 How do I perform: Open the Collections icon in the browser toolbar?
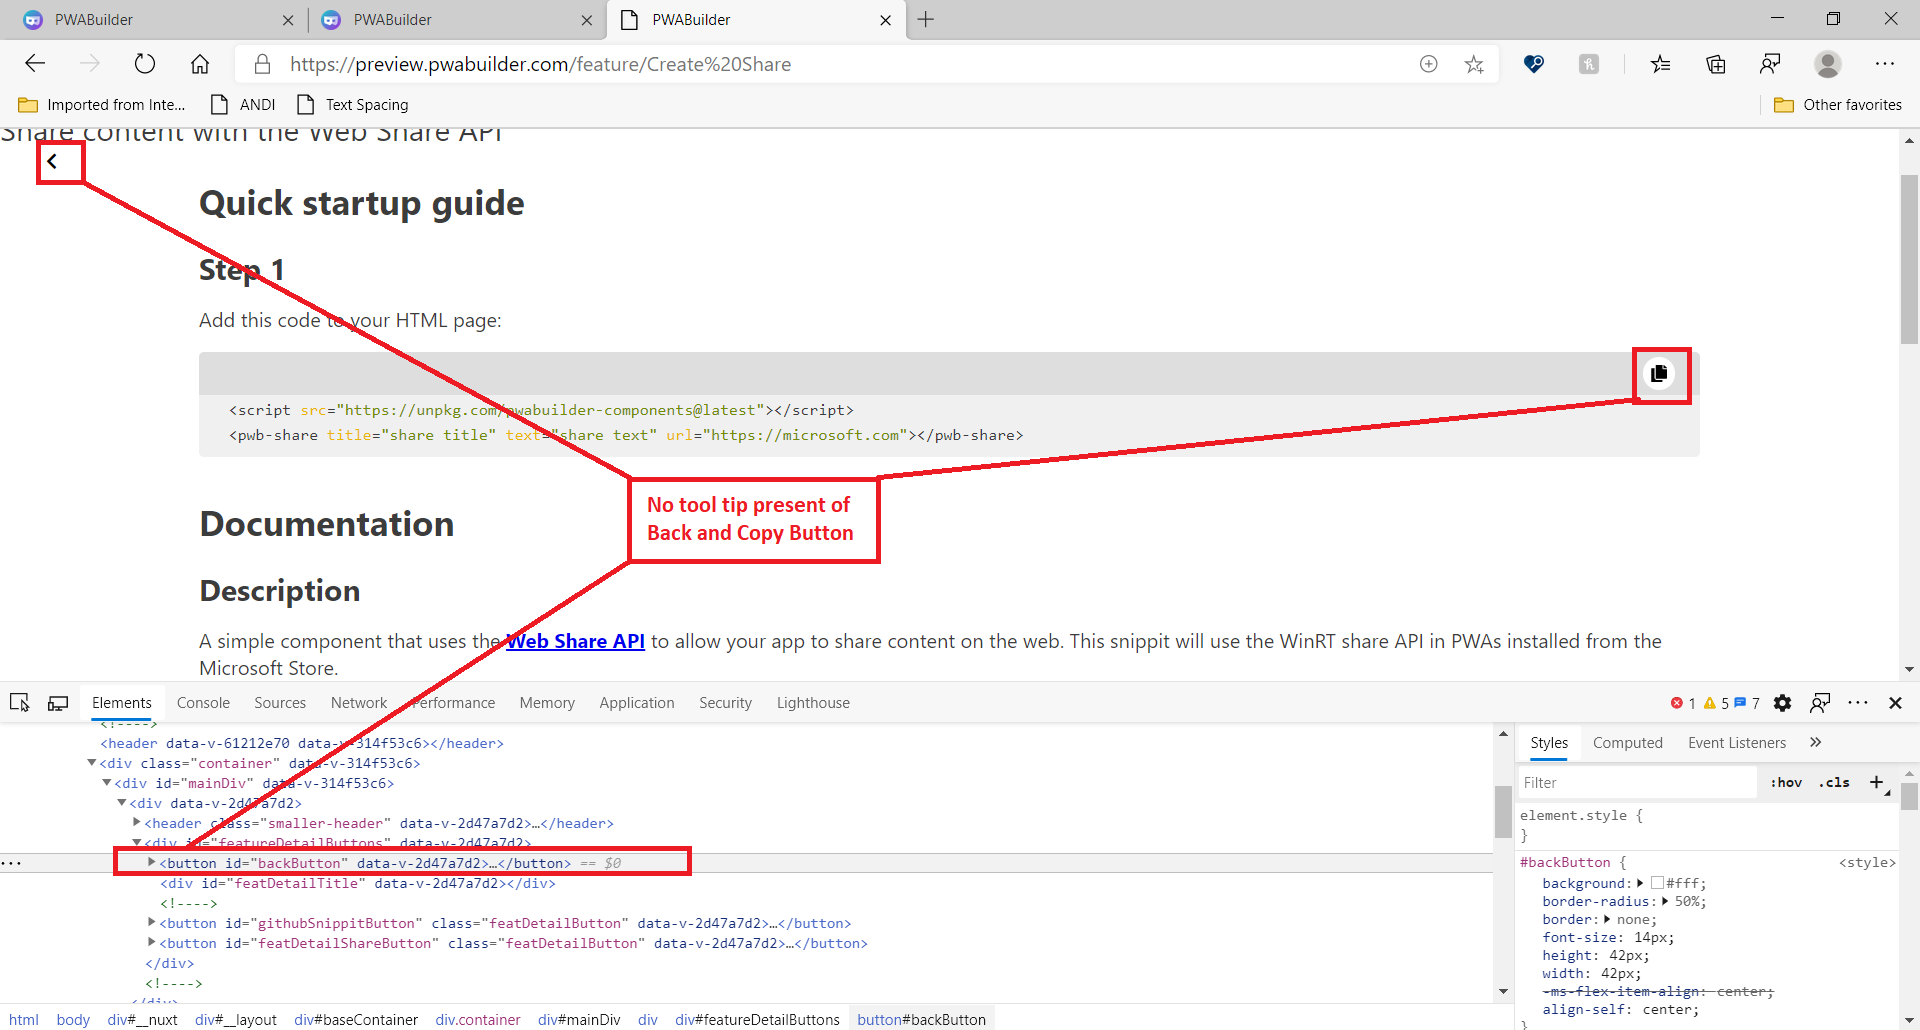(x=1716, y=63)
